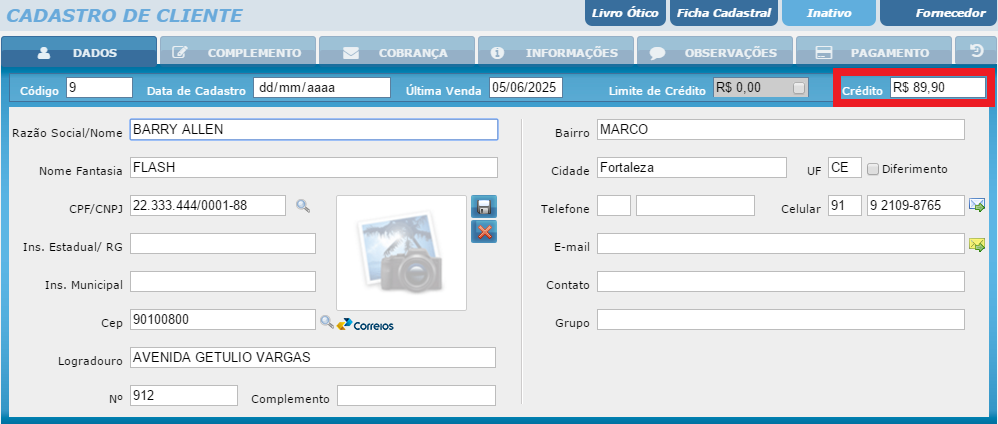Viewport: 998px width, 424px height.
Task: Click the magnifier icon beside CPF/CNPJ
Action: pos(303,206)
